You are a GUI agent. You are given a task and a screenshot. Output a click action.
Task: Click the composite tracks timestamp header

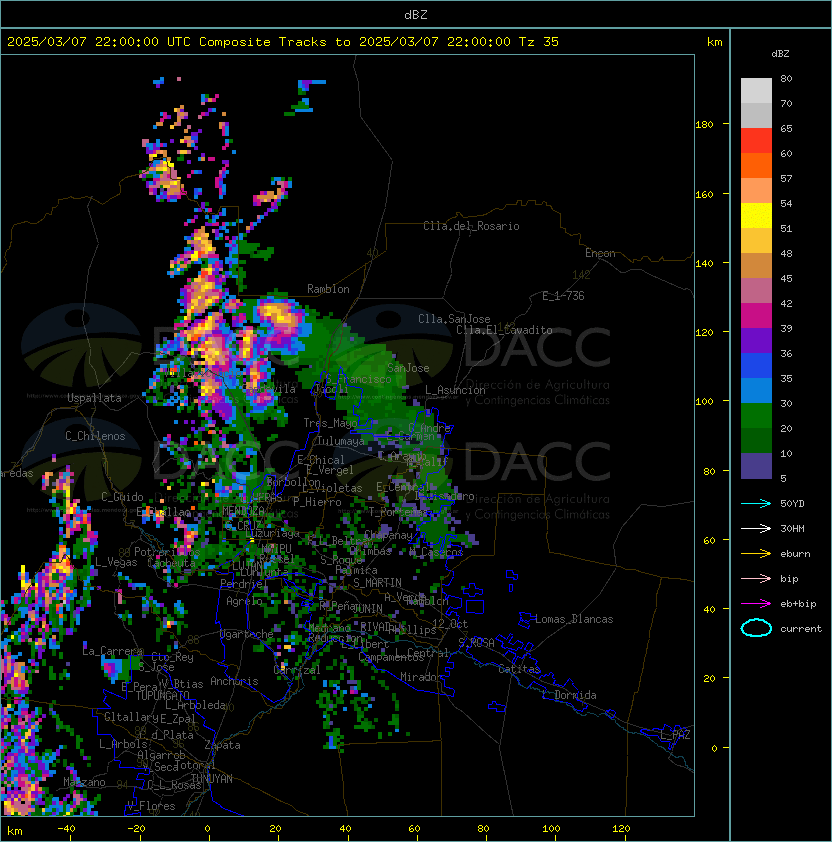pos(283,42)
